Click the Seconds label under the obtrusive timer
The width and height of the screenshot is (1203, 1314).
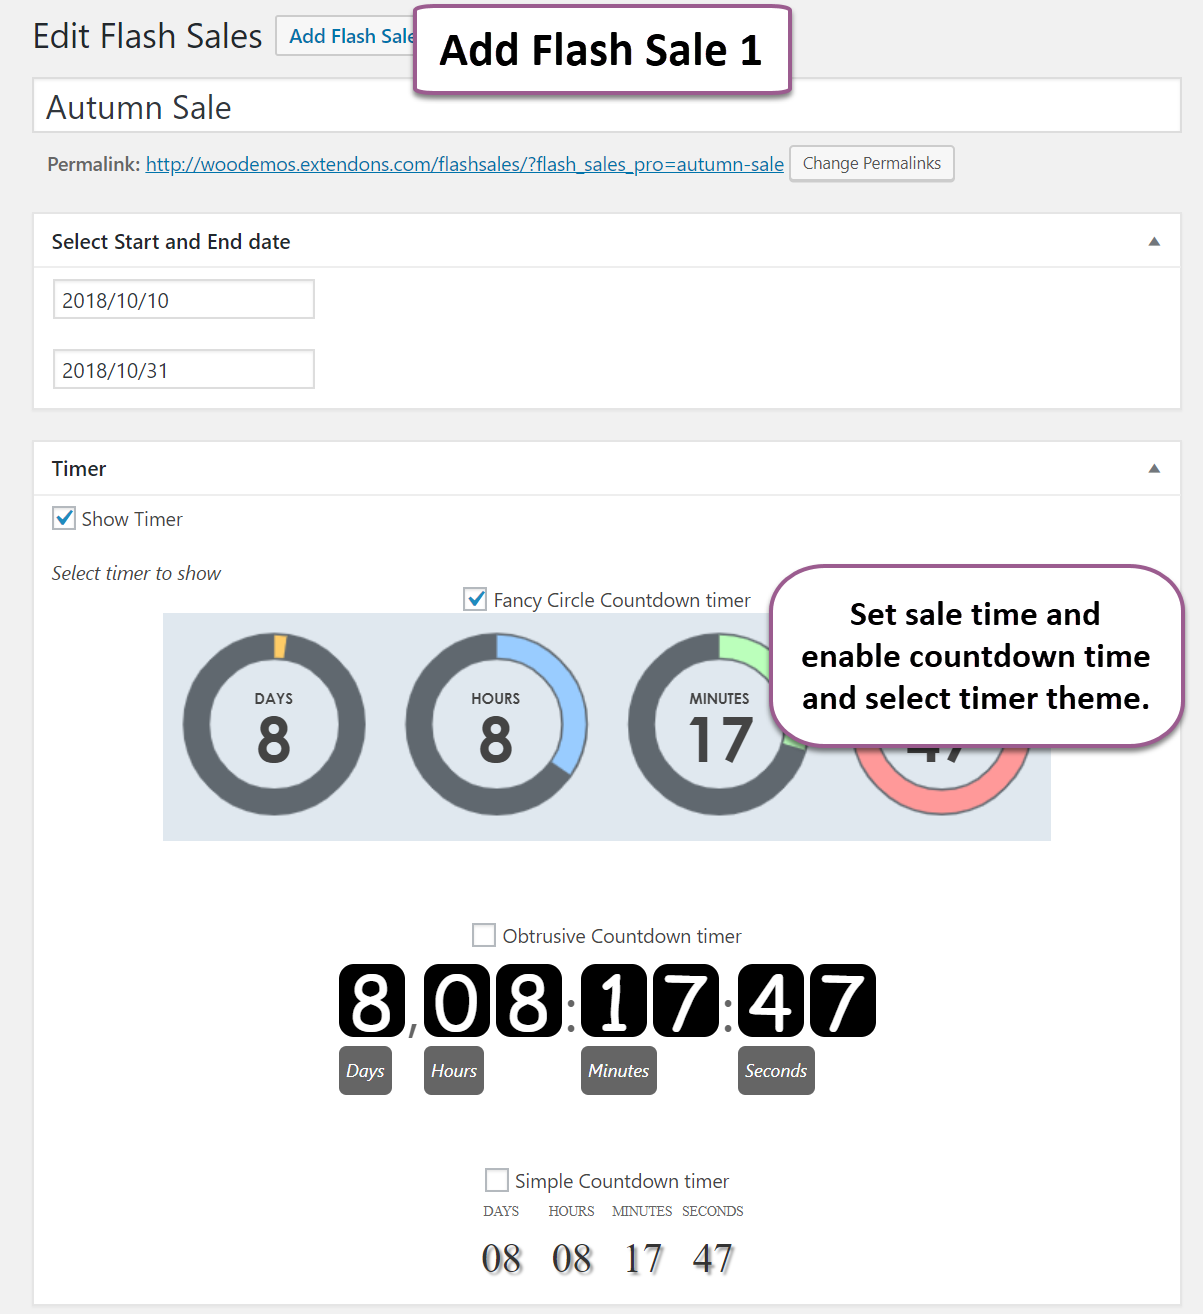[x=776, y=1070]
